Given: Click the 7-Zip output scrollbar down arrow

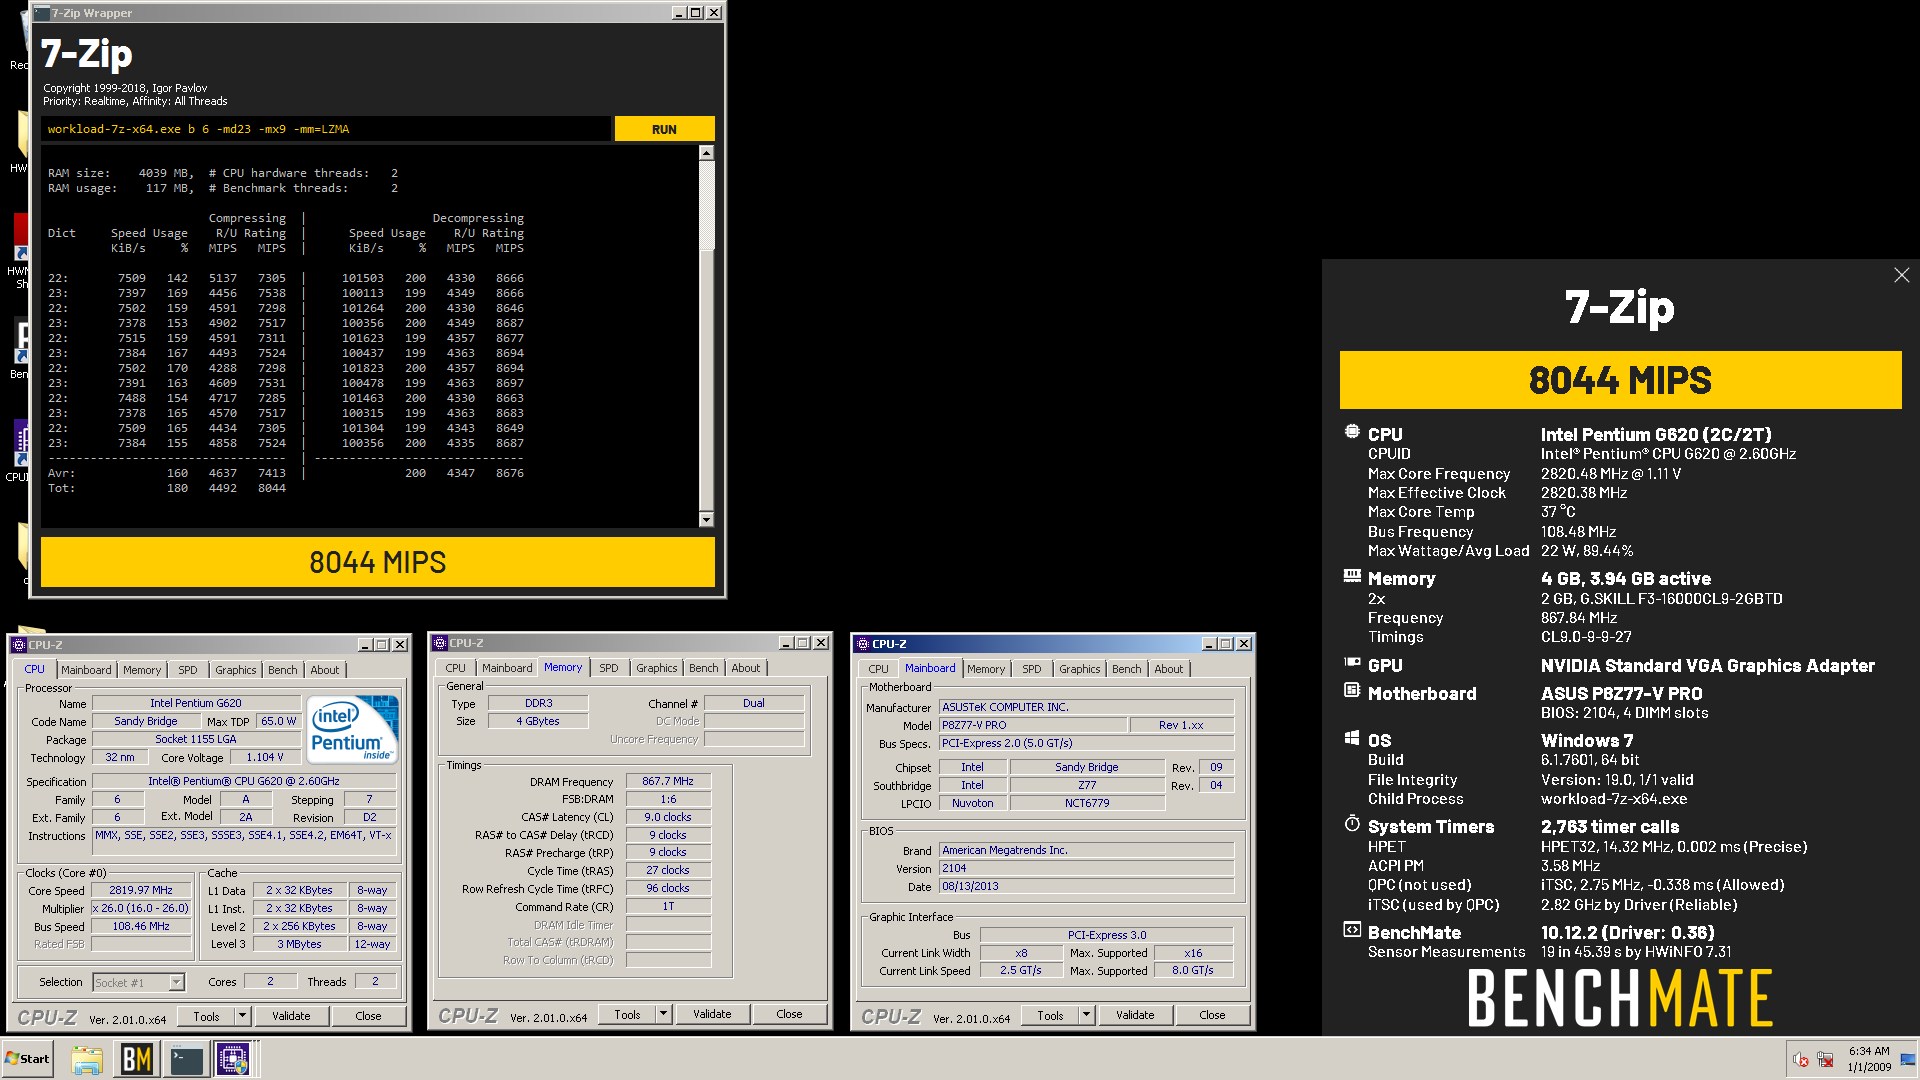Looking at the screenshot, I should click(x=706, y=519).
